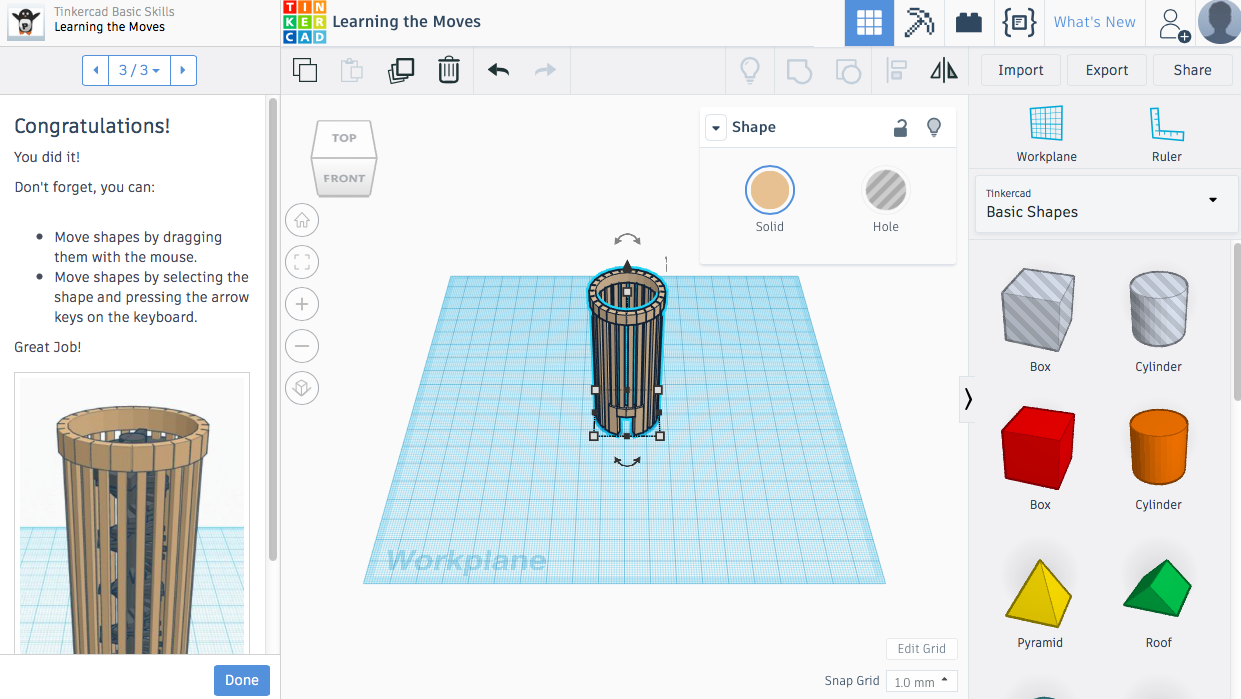Click the Done button

241,680
